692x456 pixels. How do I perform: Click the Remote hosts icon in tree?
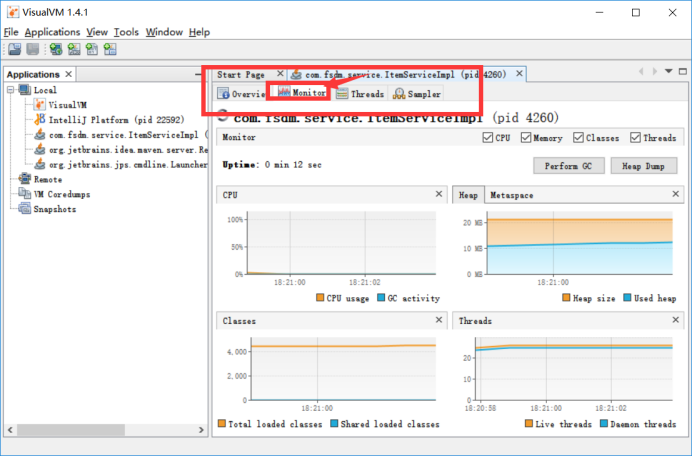coord(25,179)
